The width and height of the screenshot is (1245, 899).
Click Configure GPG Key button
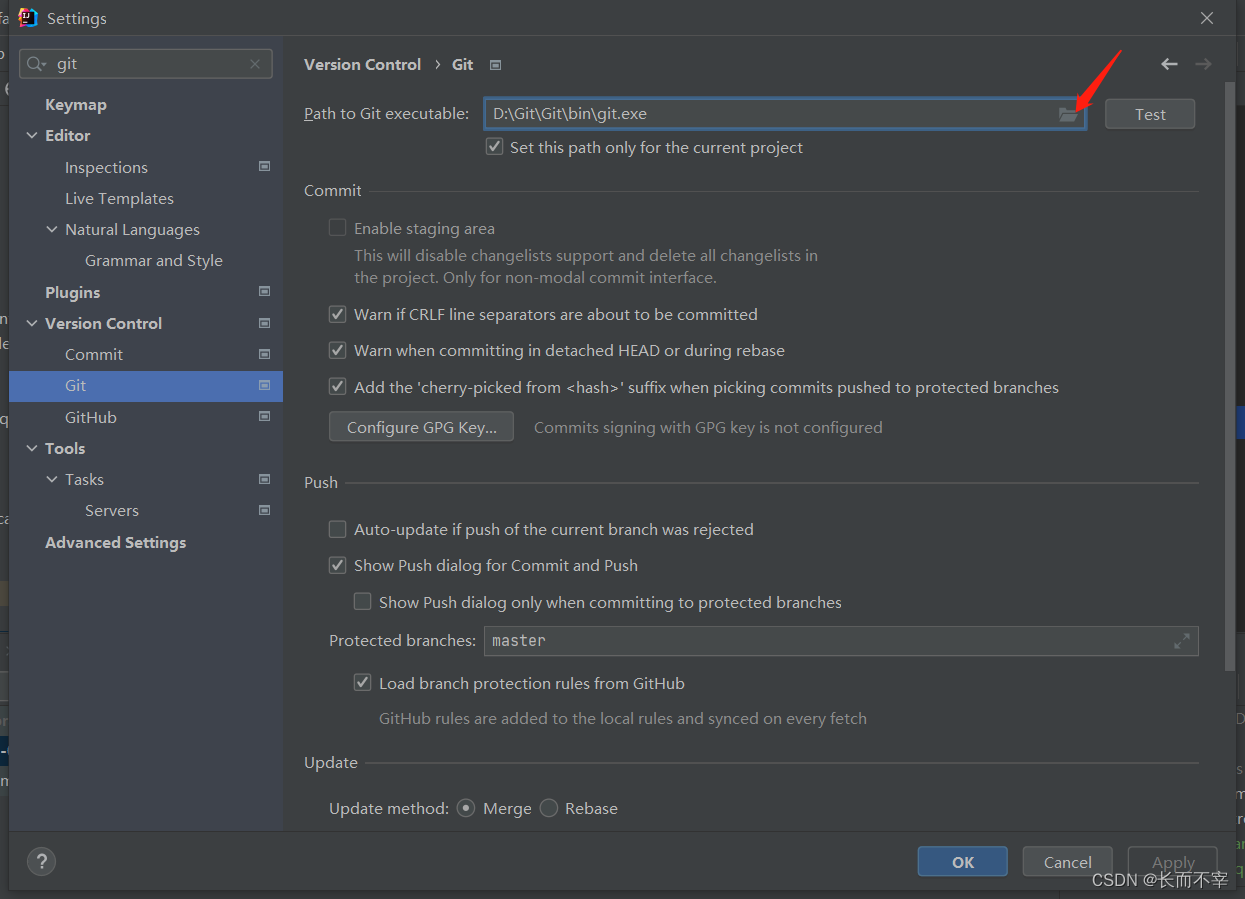click(x=421, y=427)
